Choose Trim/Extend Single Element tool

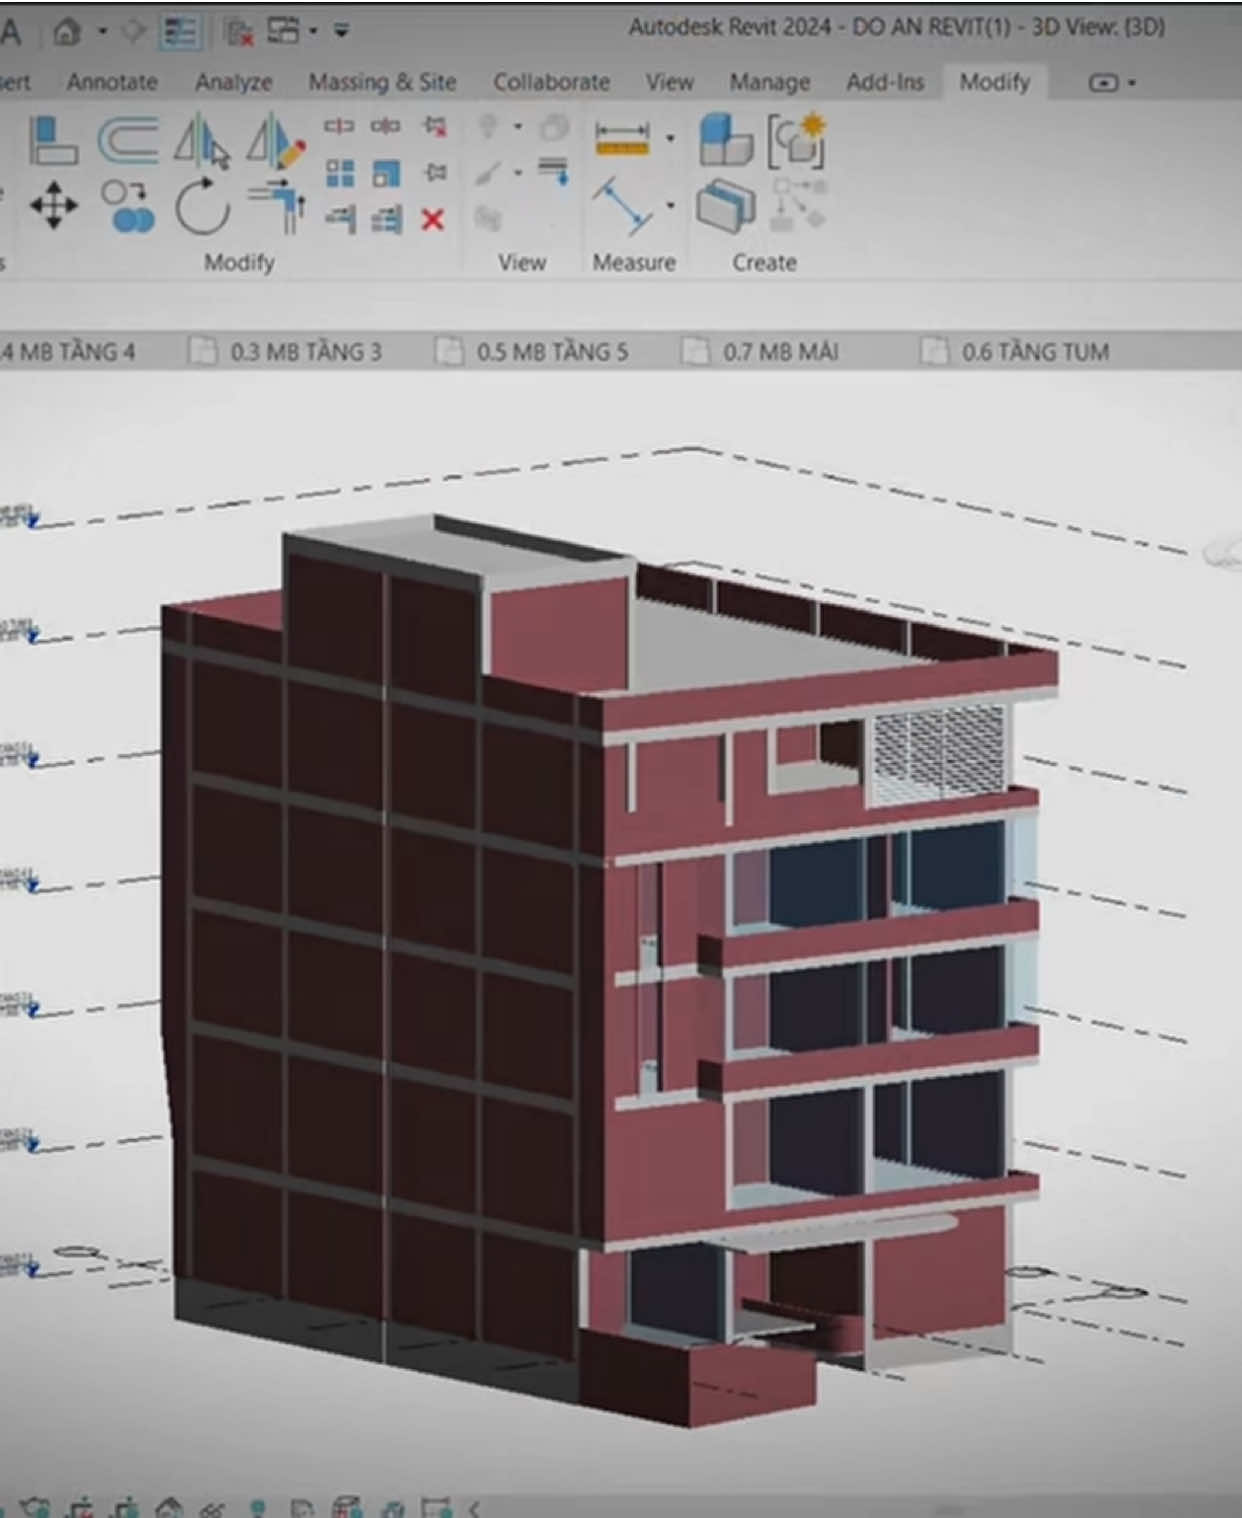(x=340, y=219)
